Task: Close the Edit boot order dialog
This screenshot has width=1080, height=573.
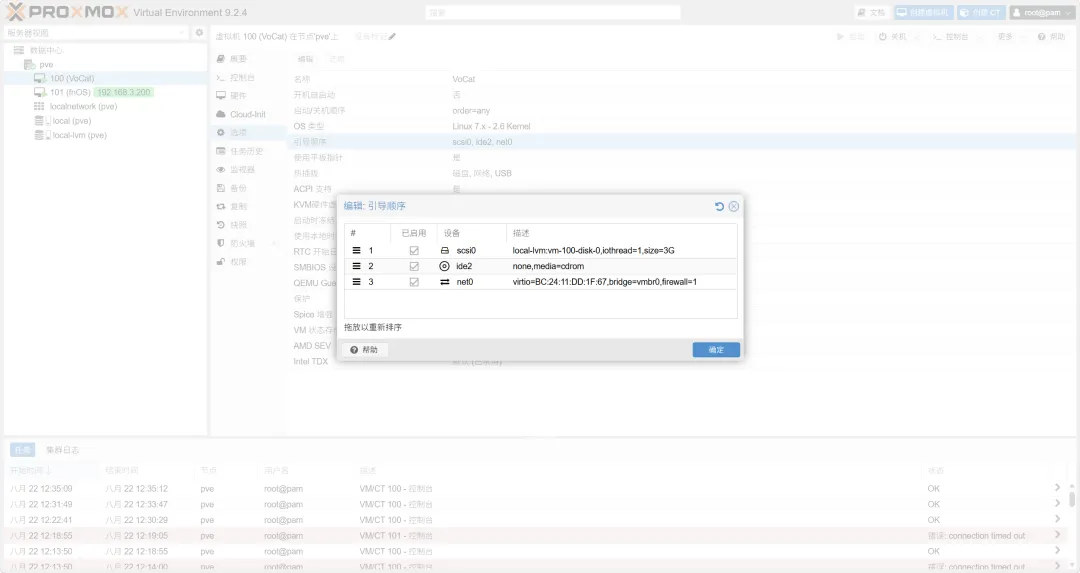Action: (734, 206)
